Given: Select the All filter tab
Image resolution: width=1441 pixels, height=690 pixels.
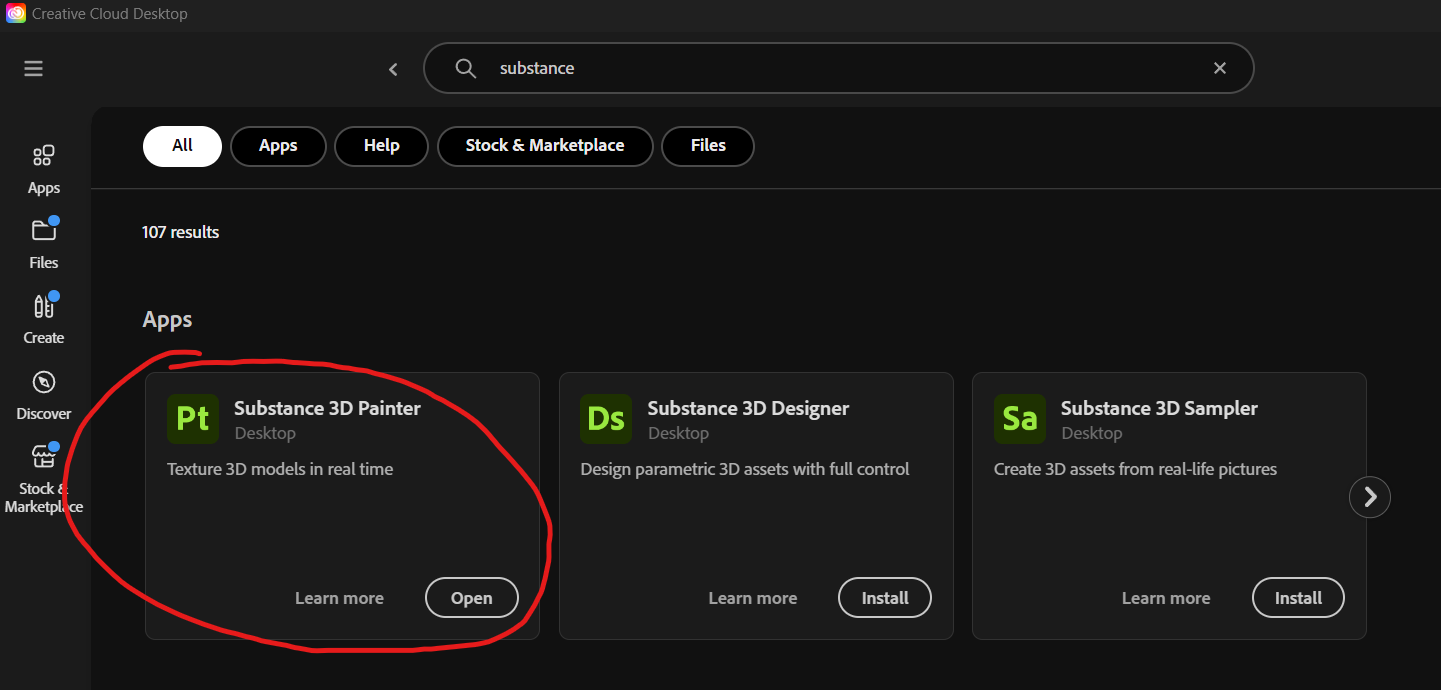Looking at the screenshot, I should pyautogui.click(x=182, y=146).
